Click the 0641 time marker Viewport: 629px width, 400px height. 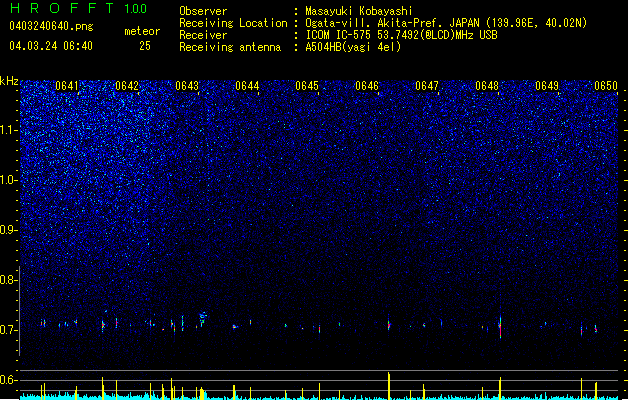point(67,86)
